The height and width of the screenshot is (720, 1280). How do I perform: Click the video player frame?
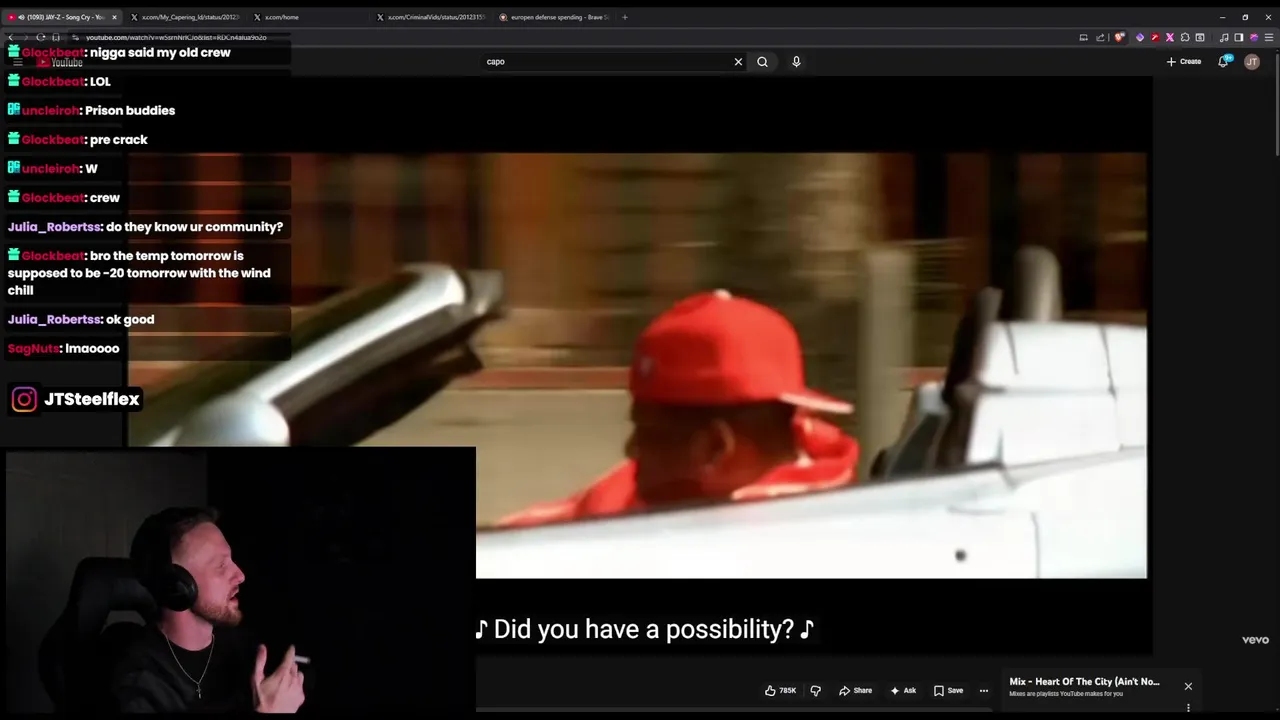(640, 365)
